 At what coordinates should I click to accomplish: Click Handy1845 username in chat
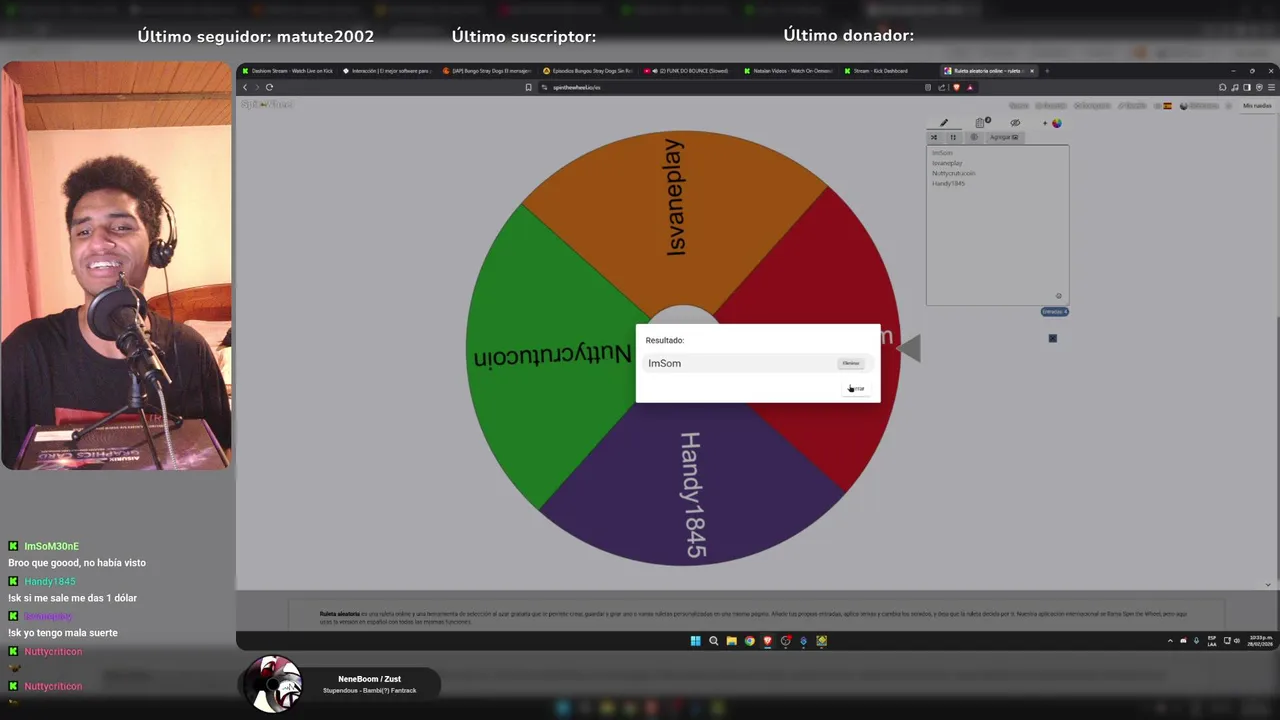tap(50, 581)
